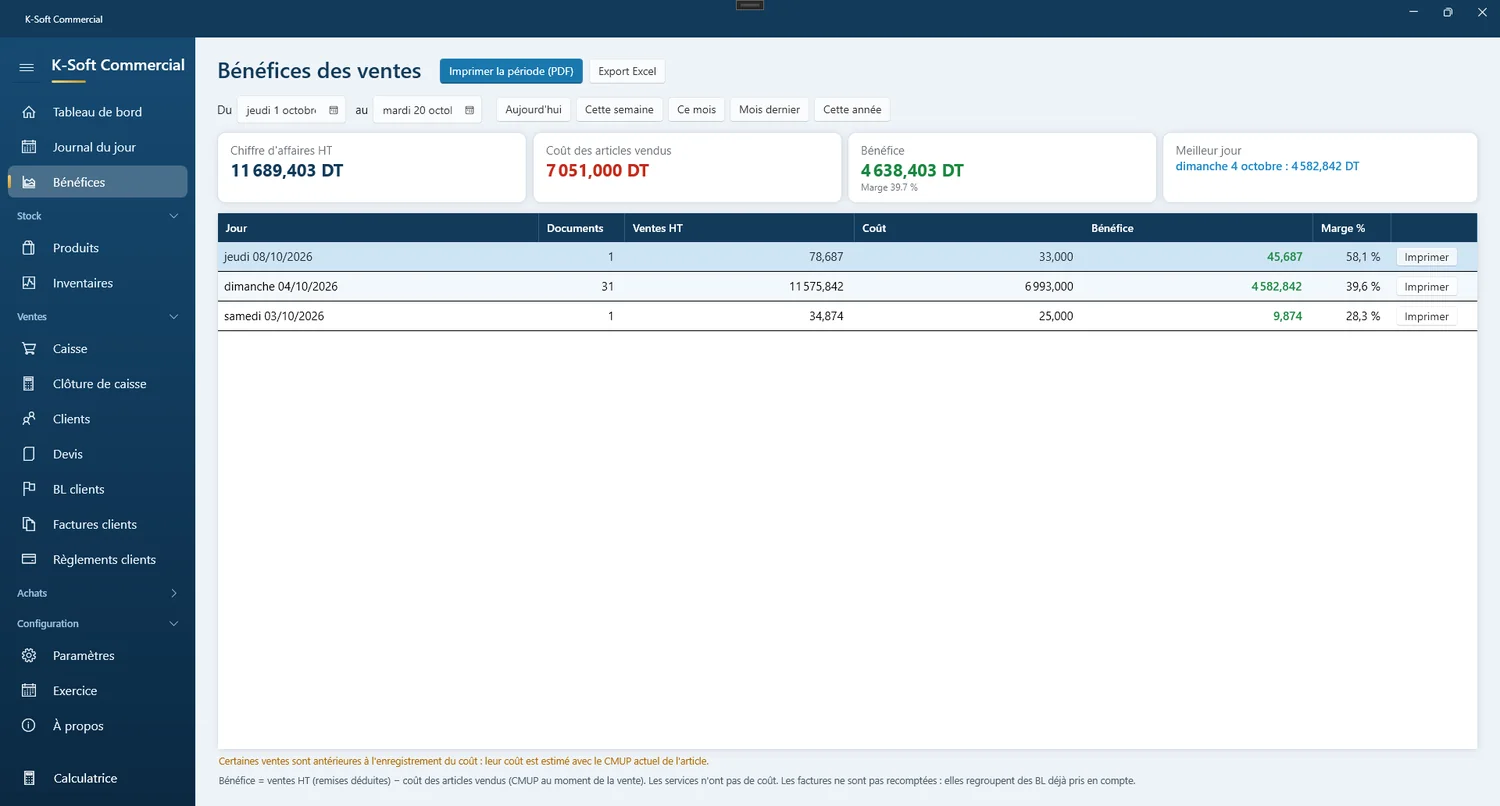Filter period to Mois dernier

point(769,110)
